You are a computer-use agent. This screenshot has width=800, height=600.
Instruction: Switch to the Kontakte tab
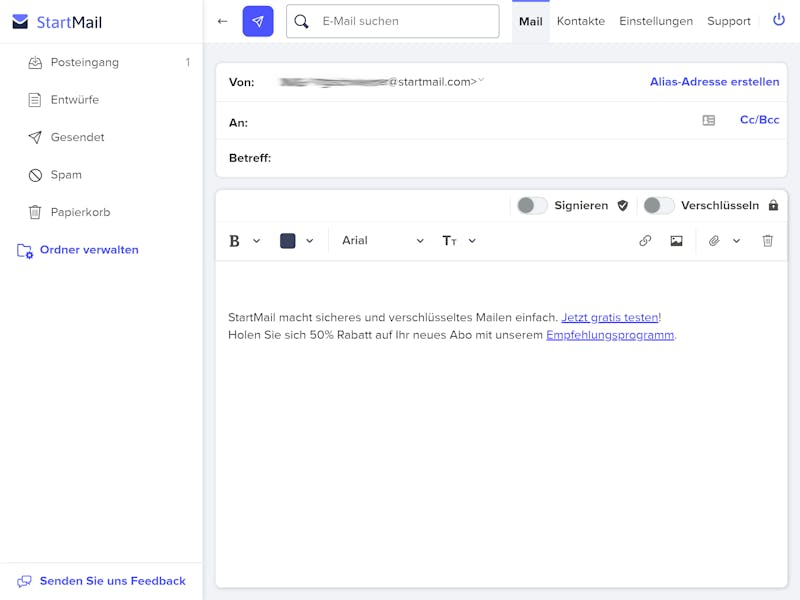click(581, 21)
